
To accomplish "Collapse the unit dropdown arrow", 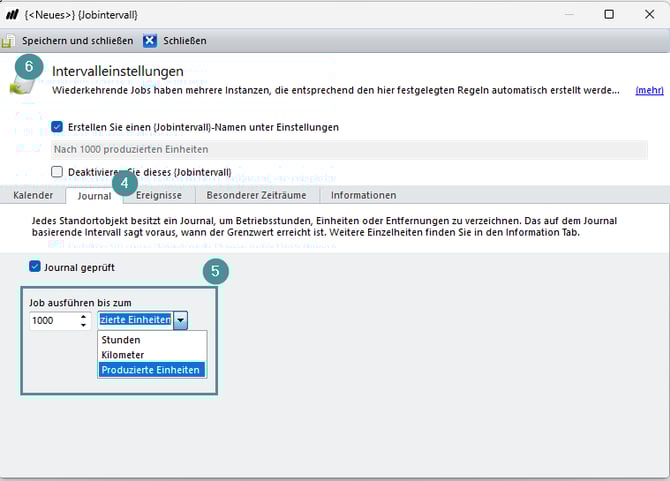I will (180, 321).
